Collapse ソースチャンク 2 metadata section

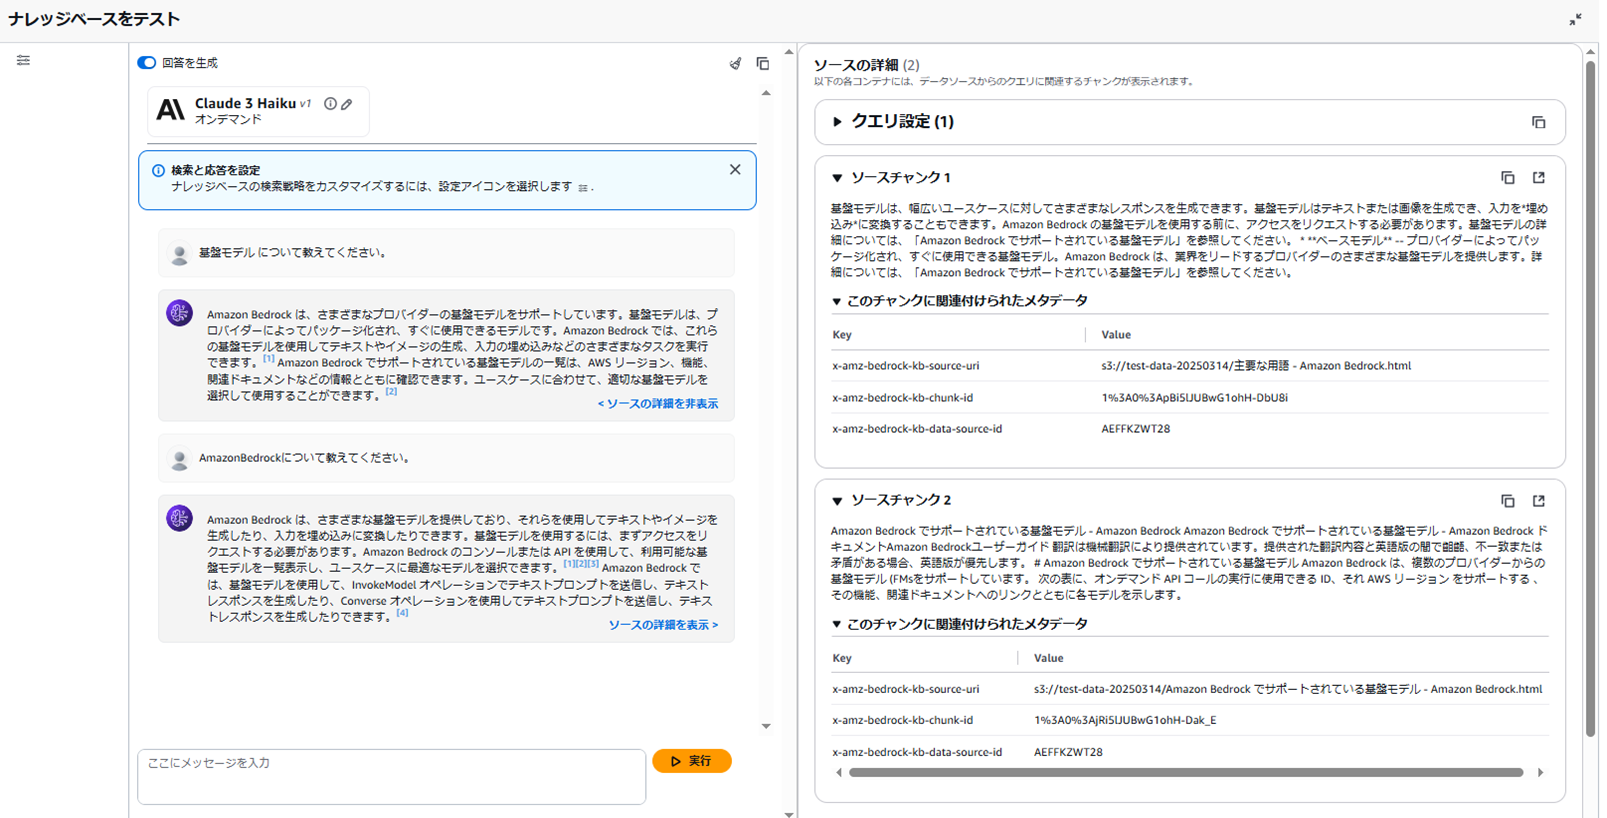tap(837, 624)
